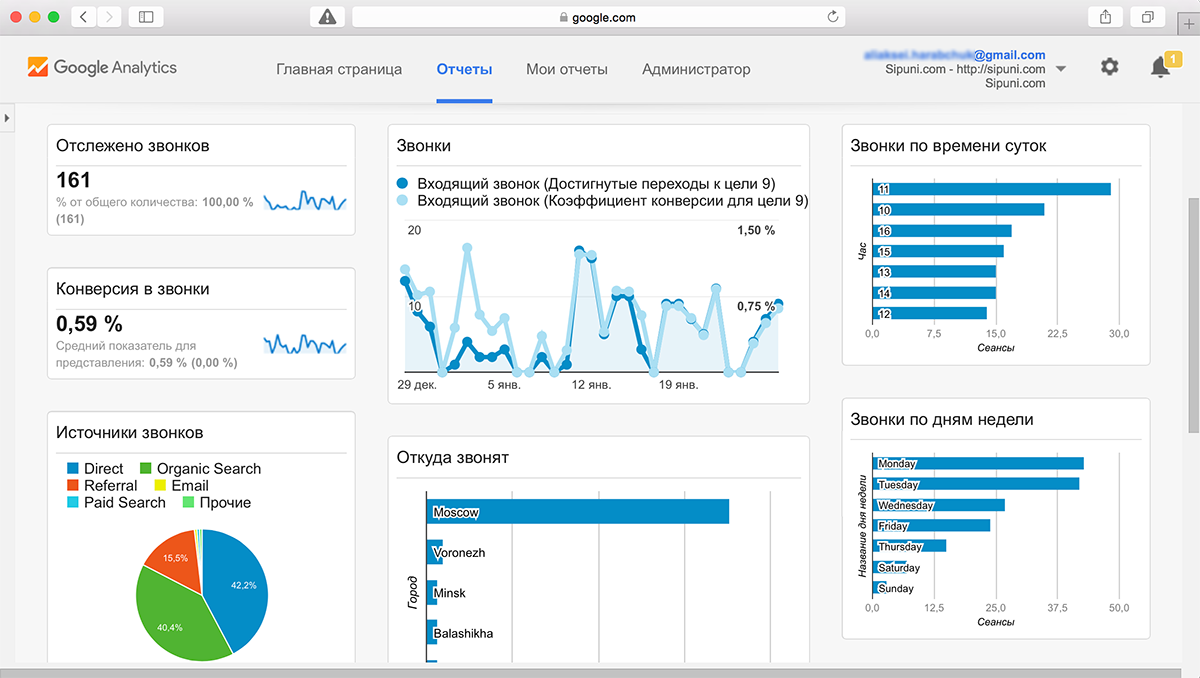Add a new tab plus button
Screen dimensions: 1200x678
point(1187,26)
